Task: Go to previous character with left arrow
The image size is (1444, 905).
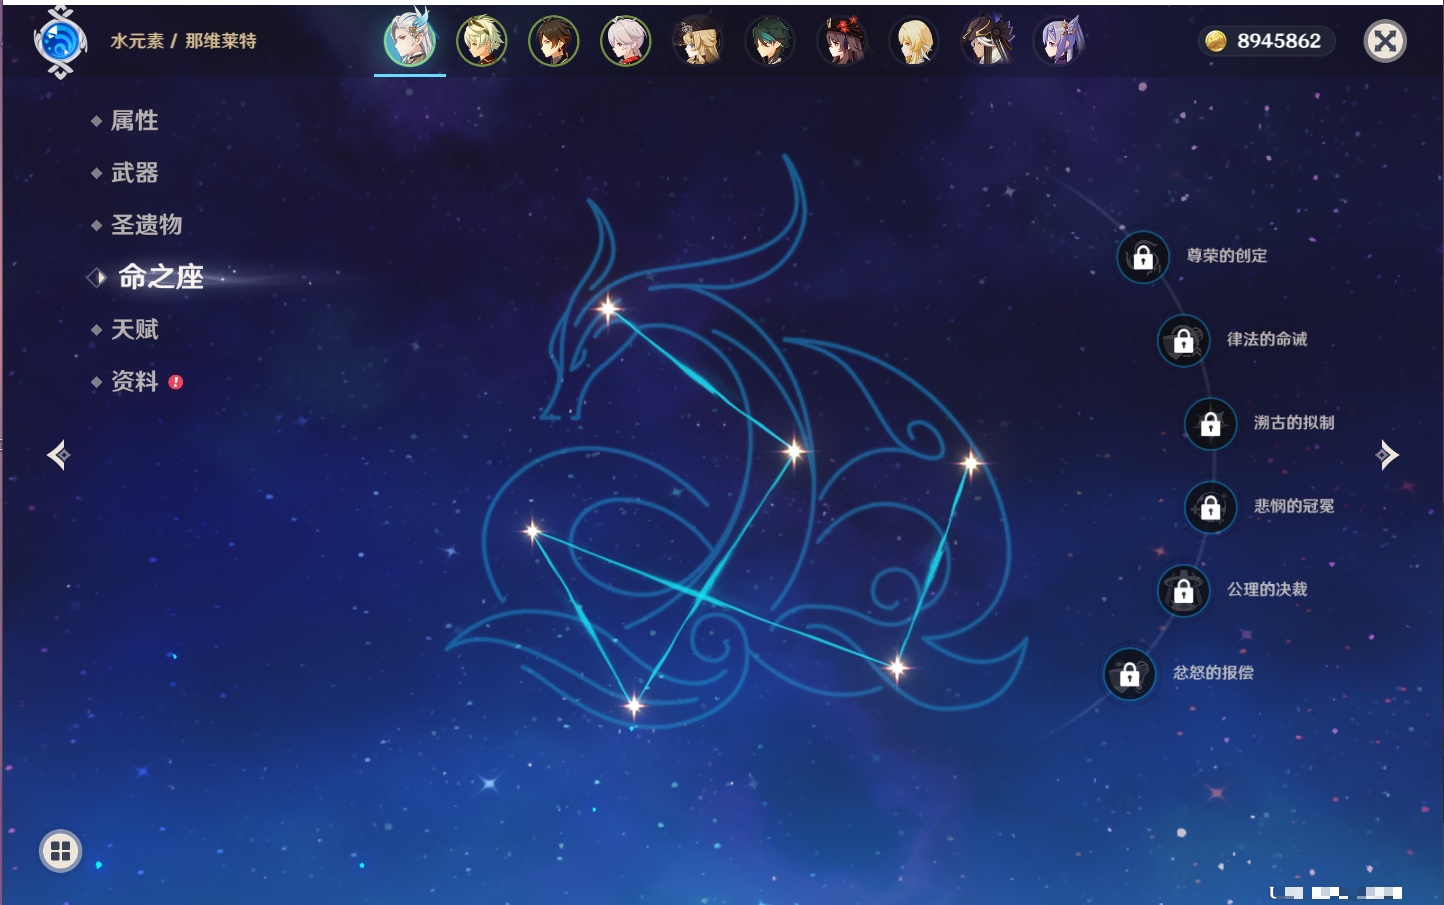Action: [59, 455]
